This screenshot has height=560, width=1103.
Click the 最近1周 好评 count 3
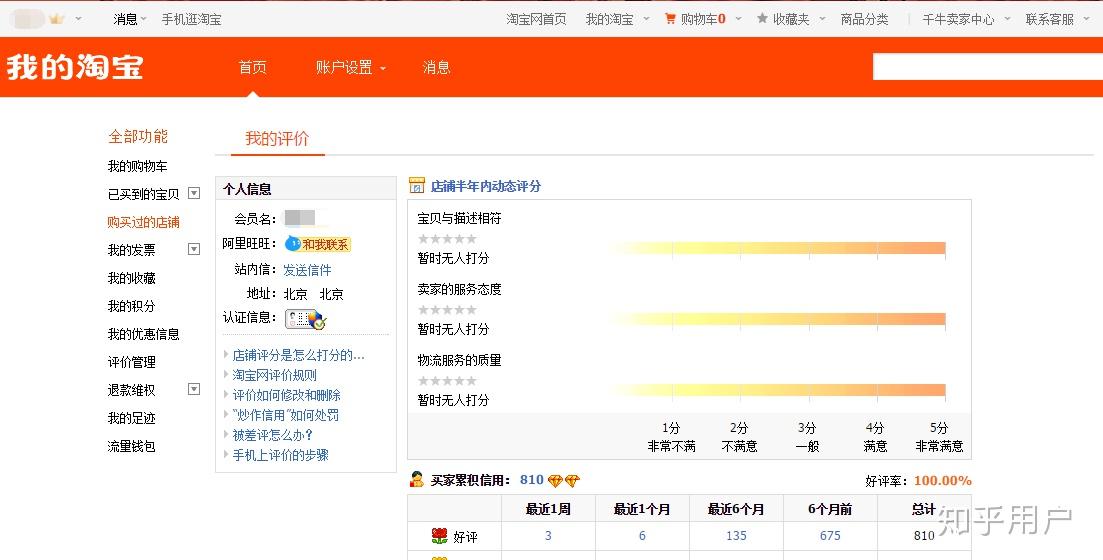click(x=548, y=536)
